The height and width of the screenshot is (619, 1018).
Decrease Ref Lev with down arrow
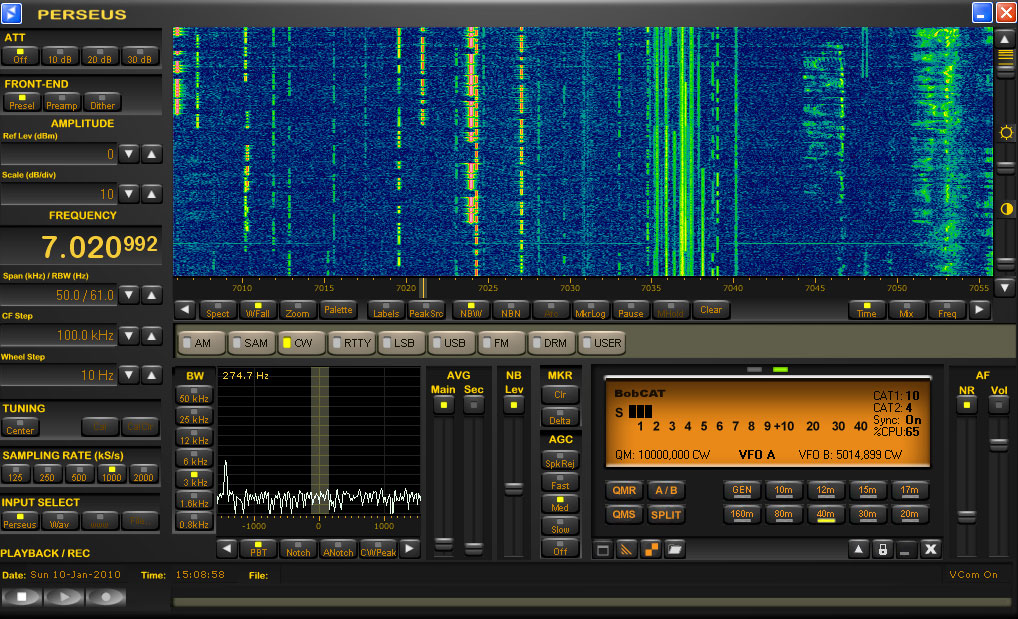[x=129, y=154]
